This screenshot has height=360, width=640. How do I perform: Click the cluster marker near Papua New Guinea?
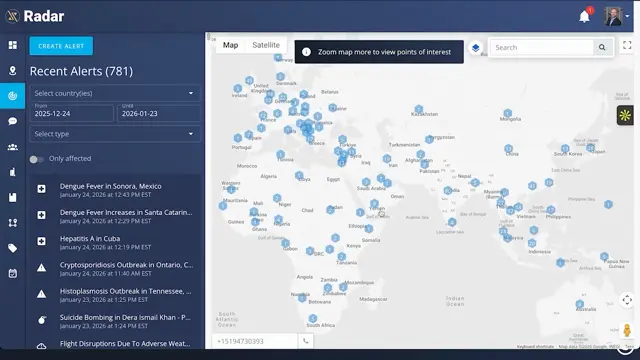pos(604,256)
